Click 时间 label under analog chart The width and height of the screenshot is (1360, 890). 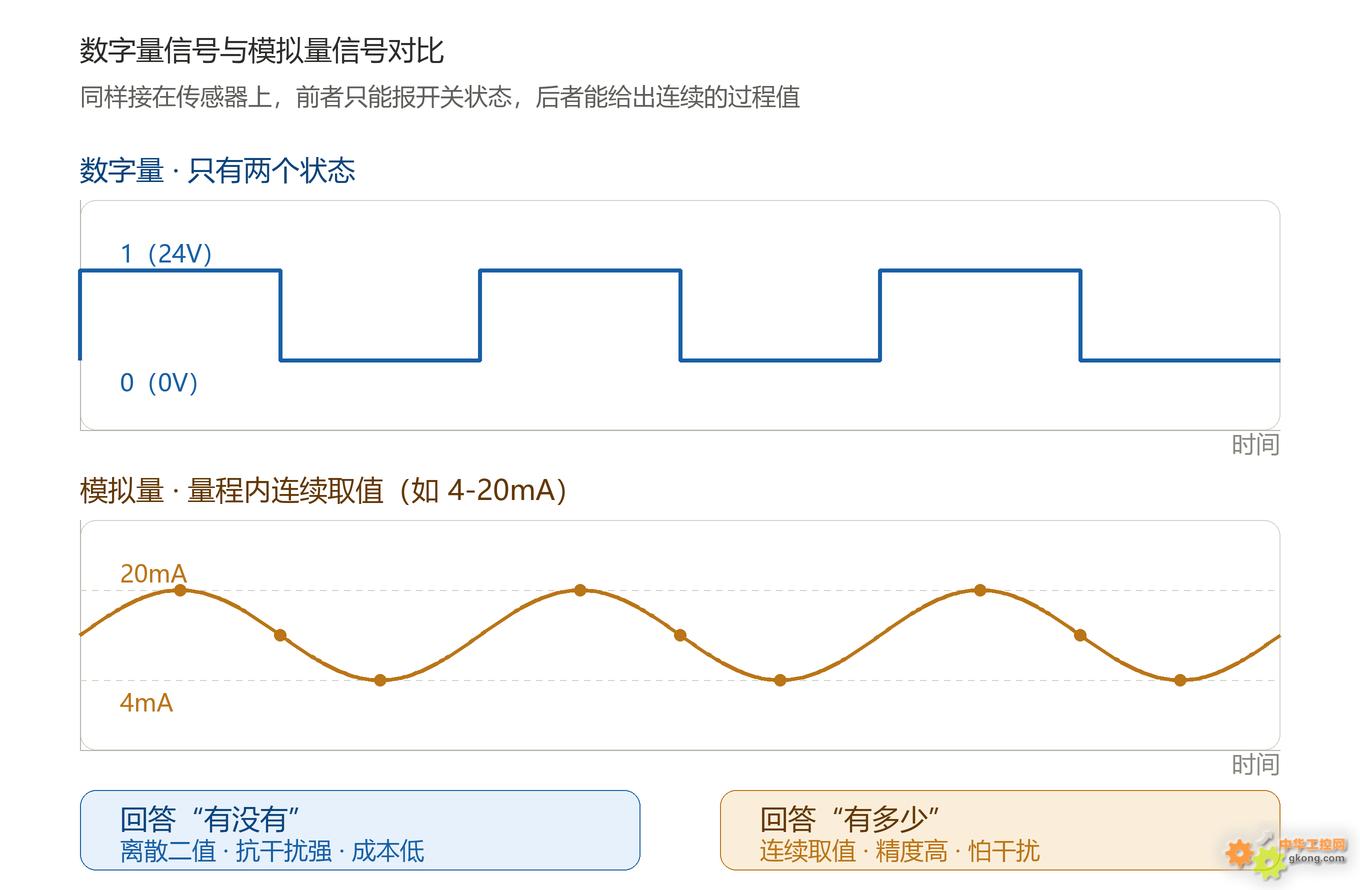click(1255, 764)
